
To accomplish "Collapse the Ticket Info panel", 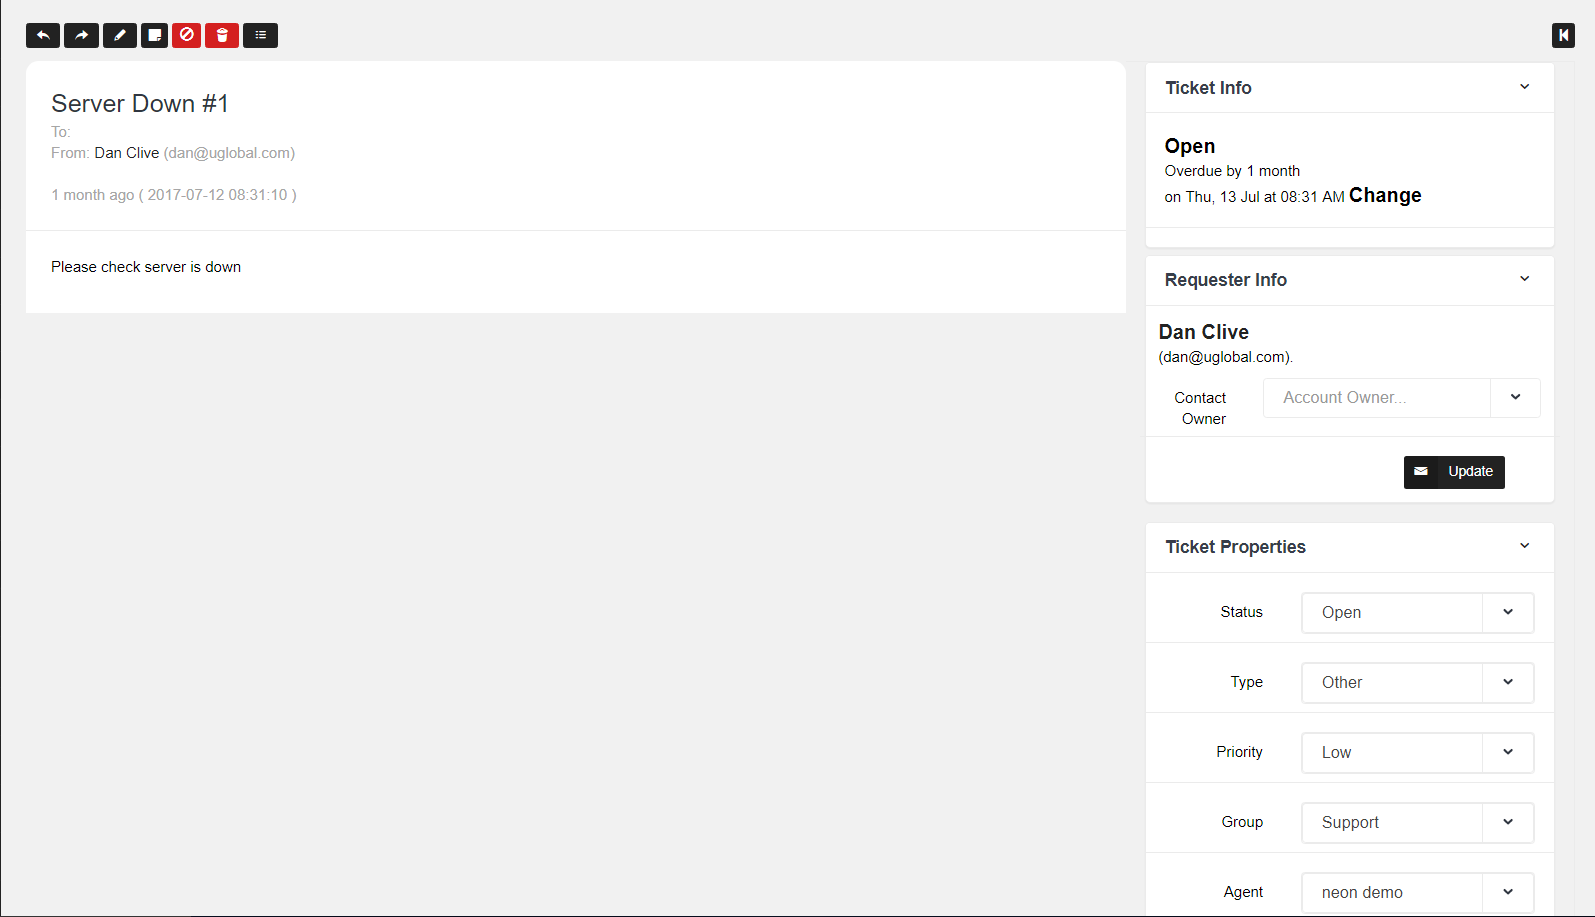I will click(x=1524, y=87).
